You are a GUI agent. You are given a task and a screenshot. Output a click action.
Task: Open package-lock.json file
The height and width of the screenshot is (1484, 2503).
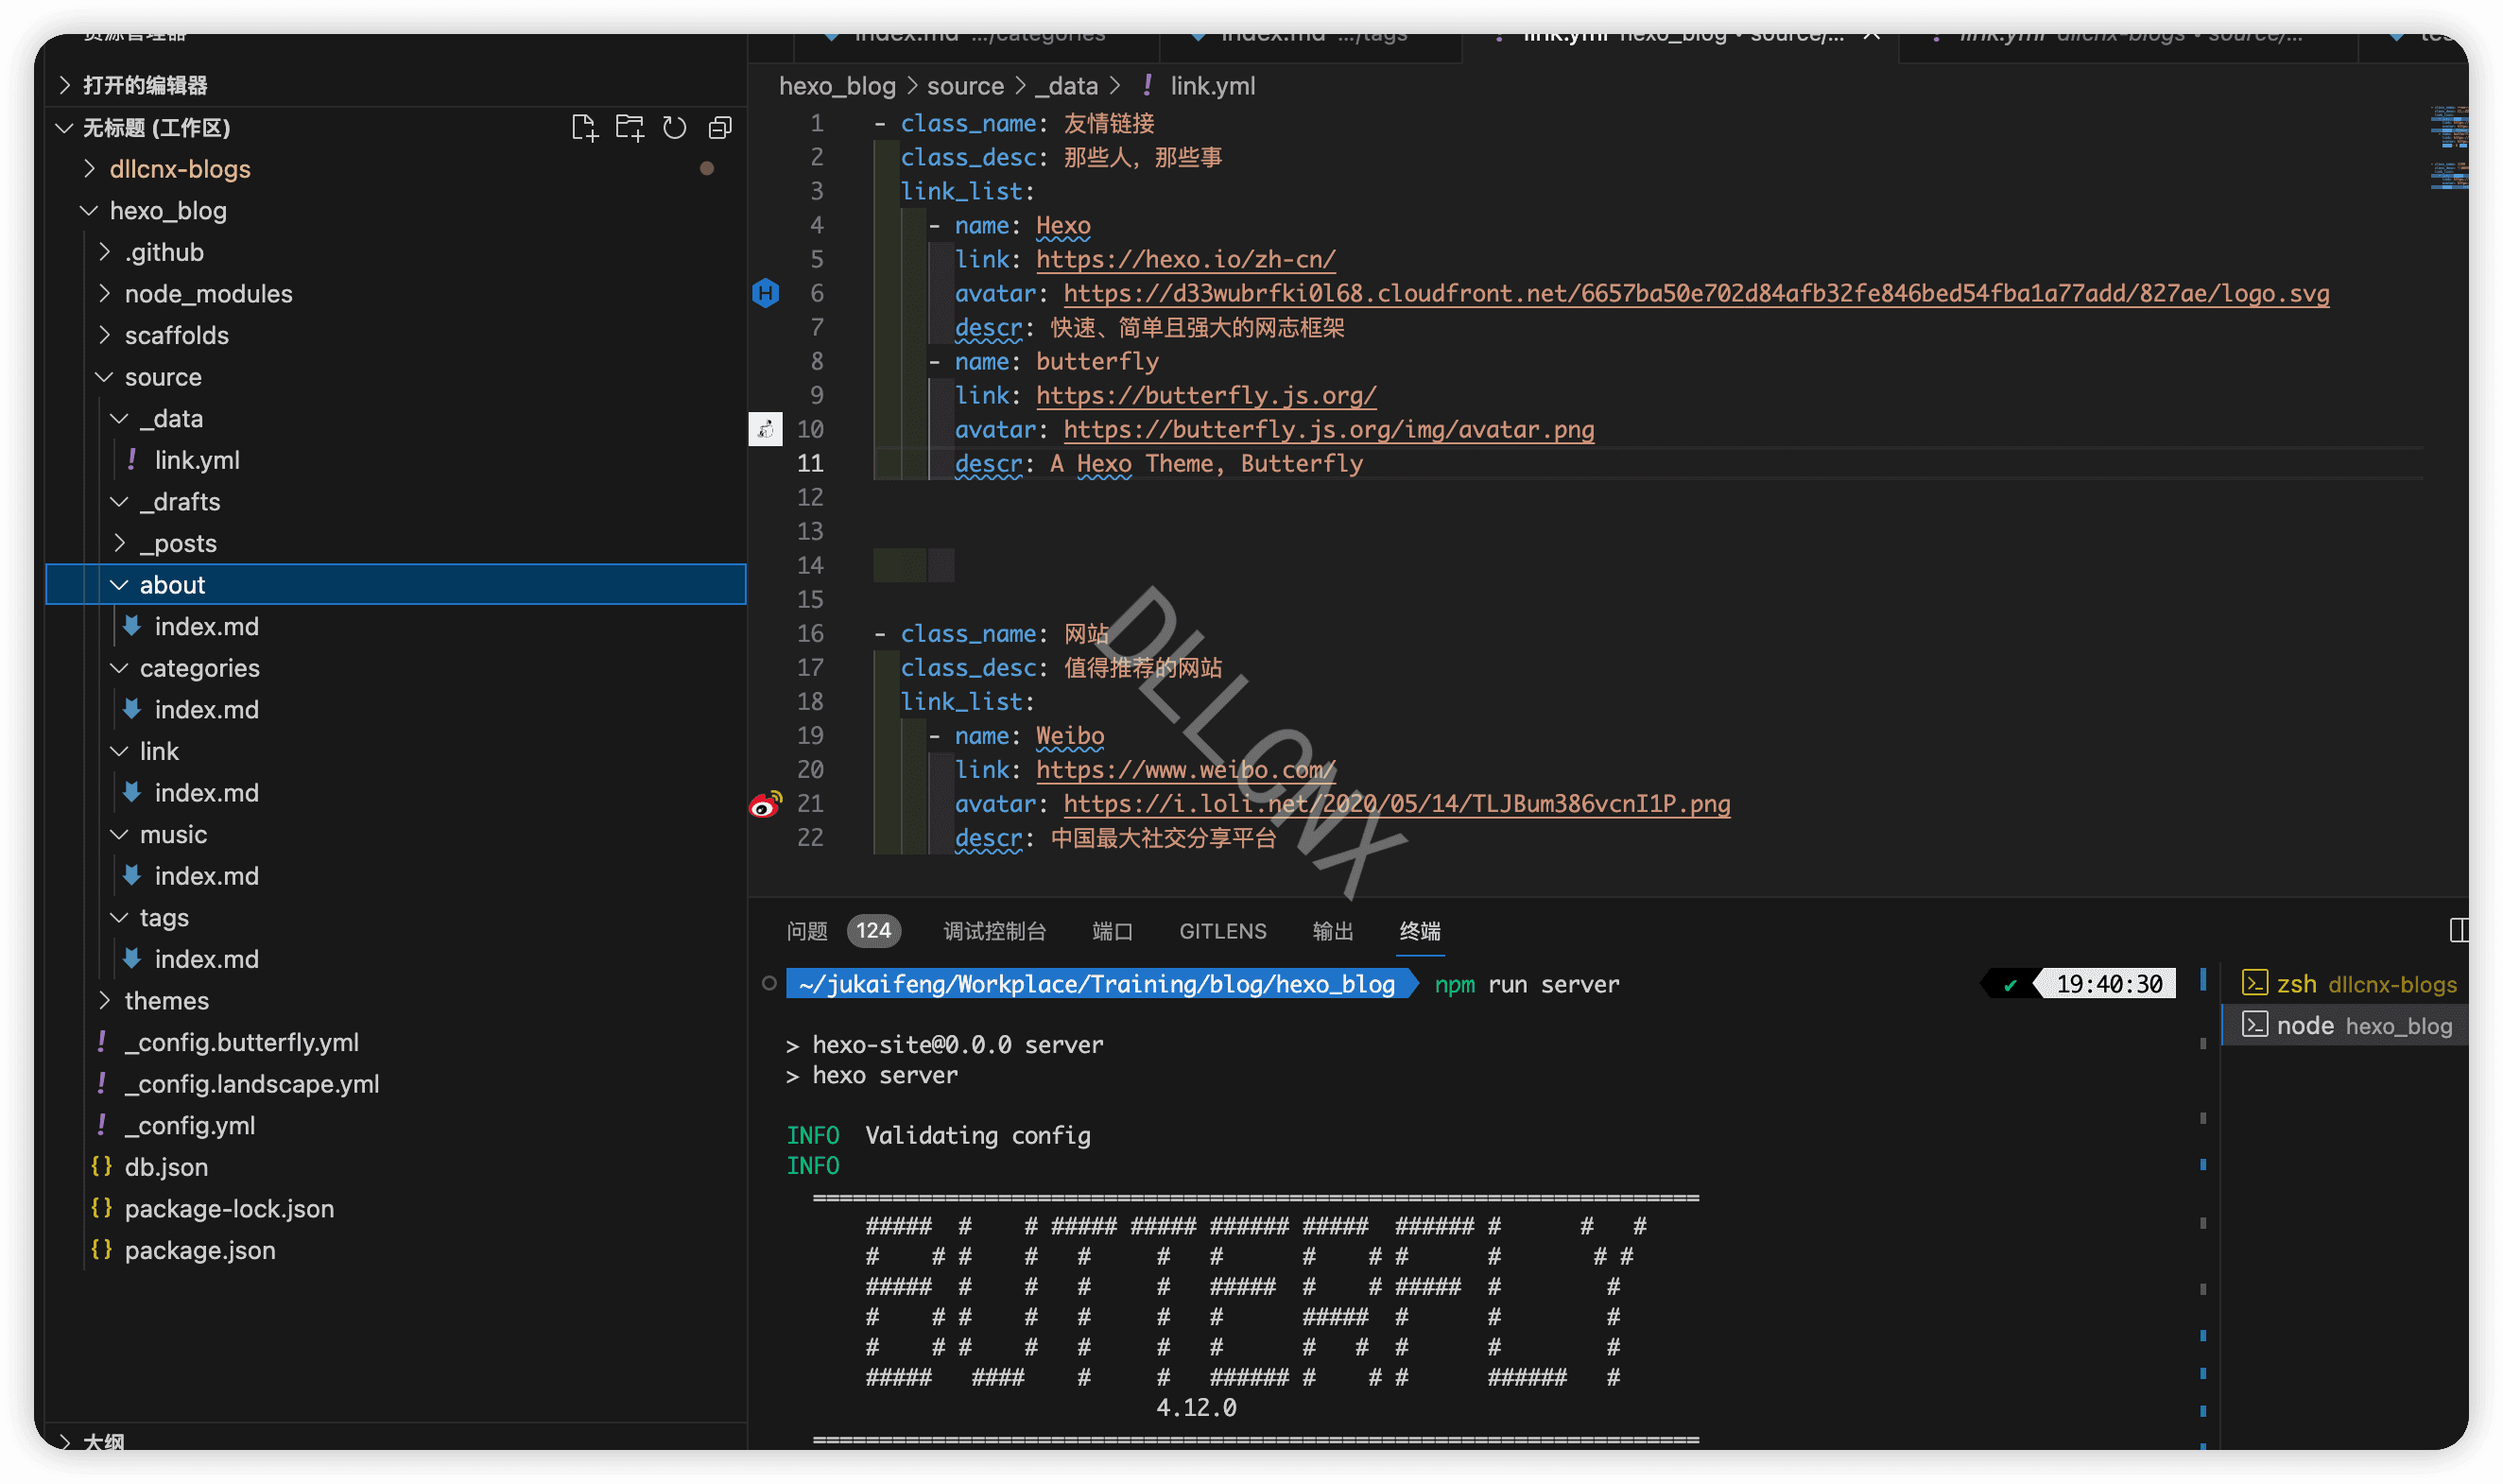(x=229, y=1208)
